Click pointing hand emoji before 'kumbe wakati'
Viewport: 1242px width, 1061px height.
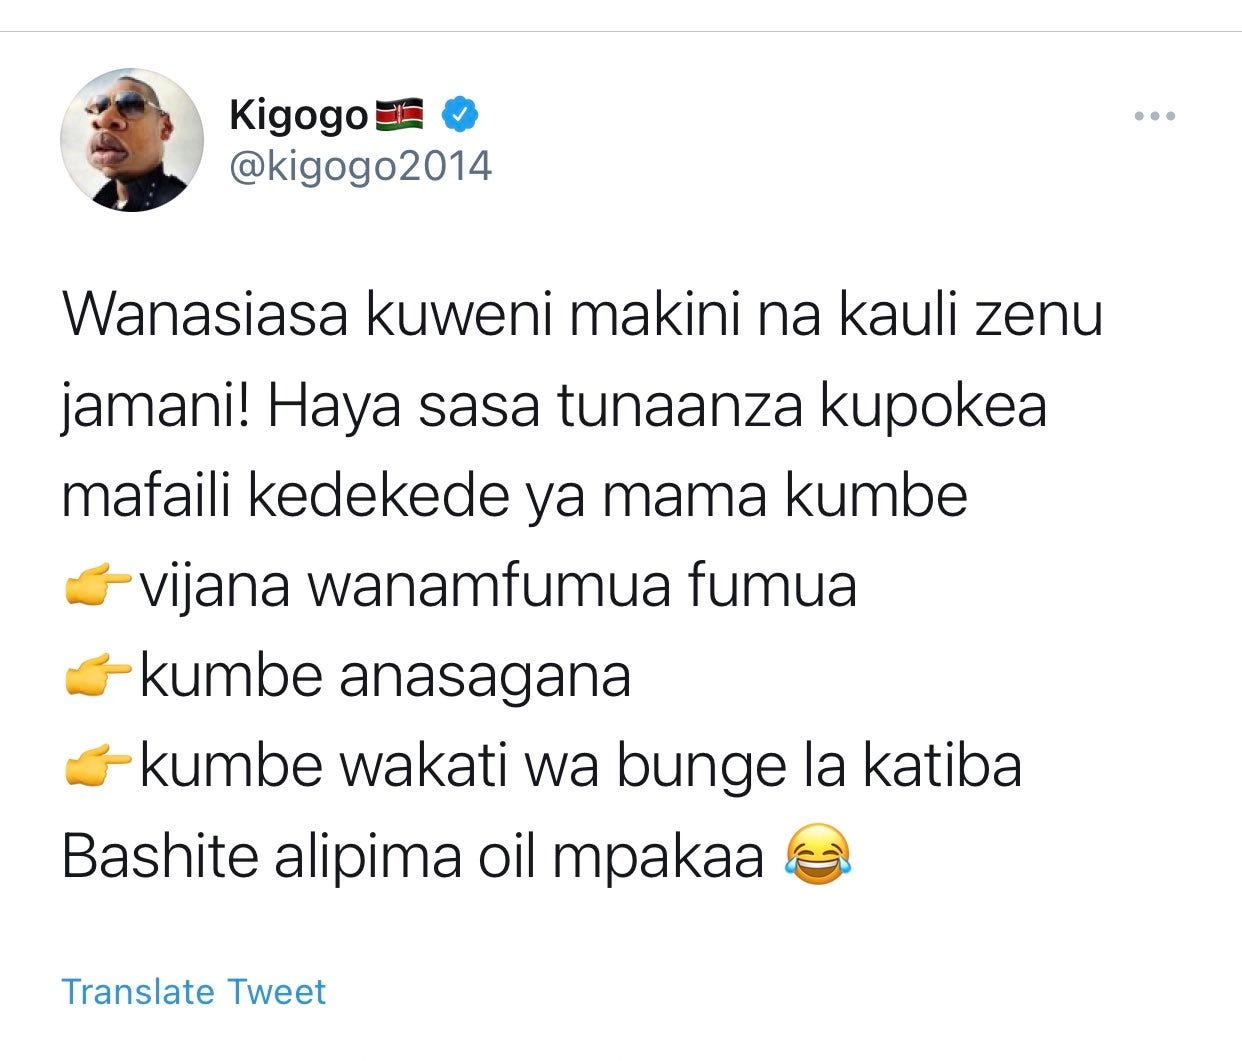(97, 767)
